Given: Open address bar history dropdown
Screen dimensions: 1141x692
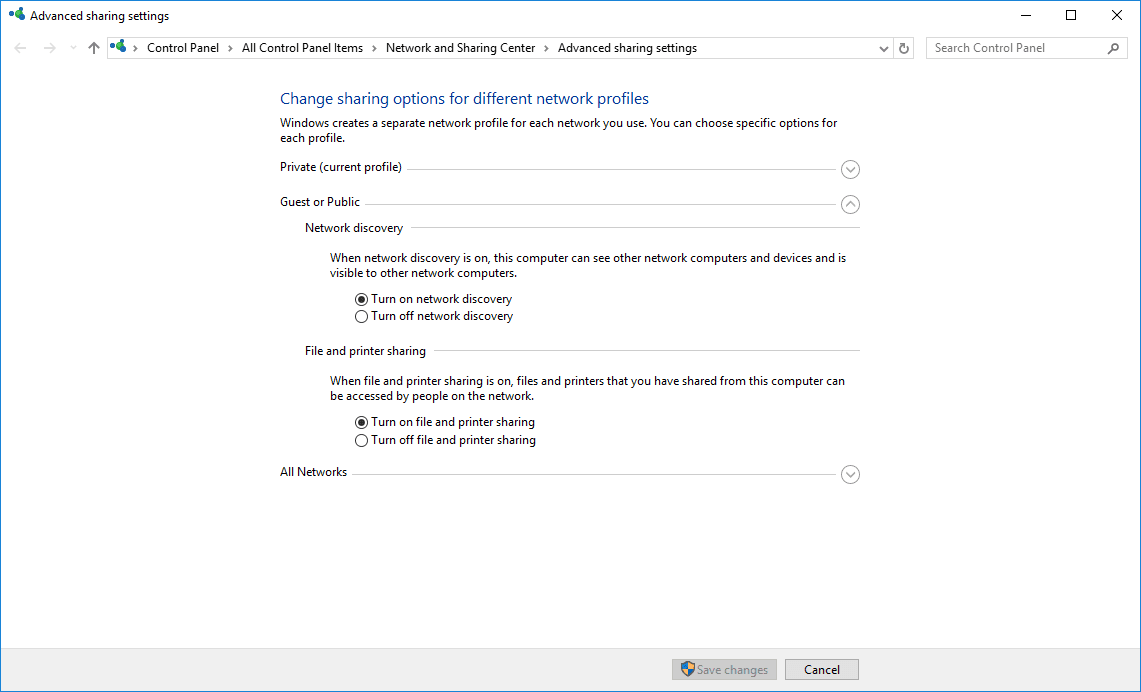Looking at the screenshot, I should click(883, 48).
